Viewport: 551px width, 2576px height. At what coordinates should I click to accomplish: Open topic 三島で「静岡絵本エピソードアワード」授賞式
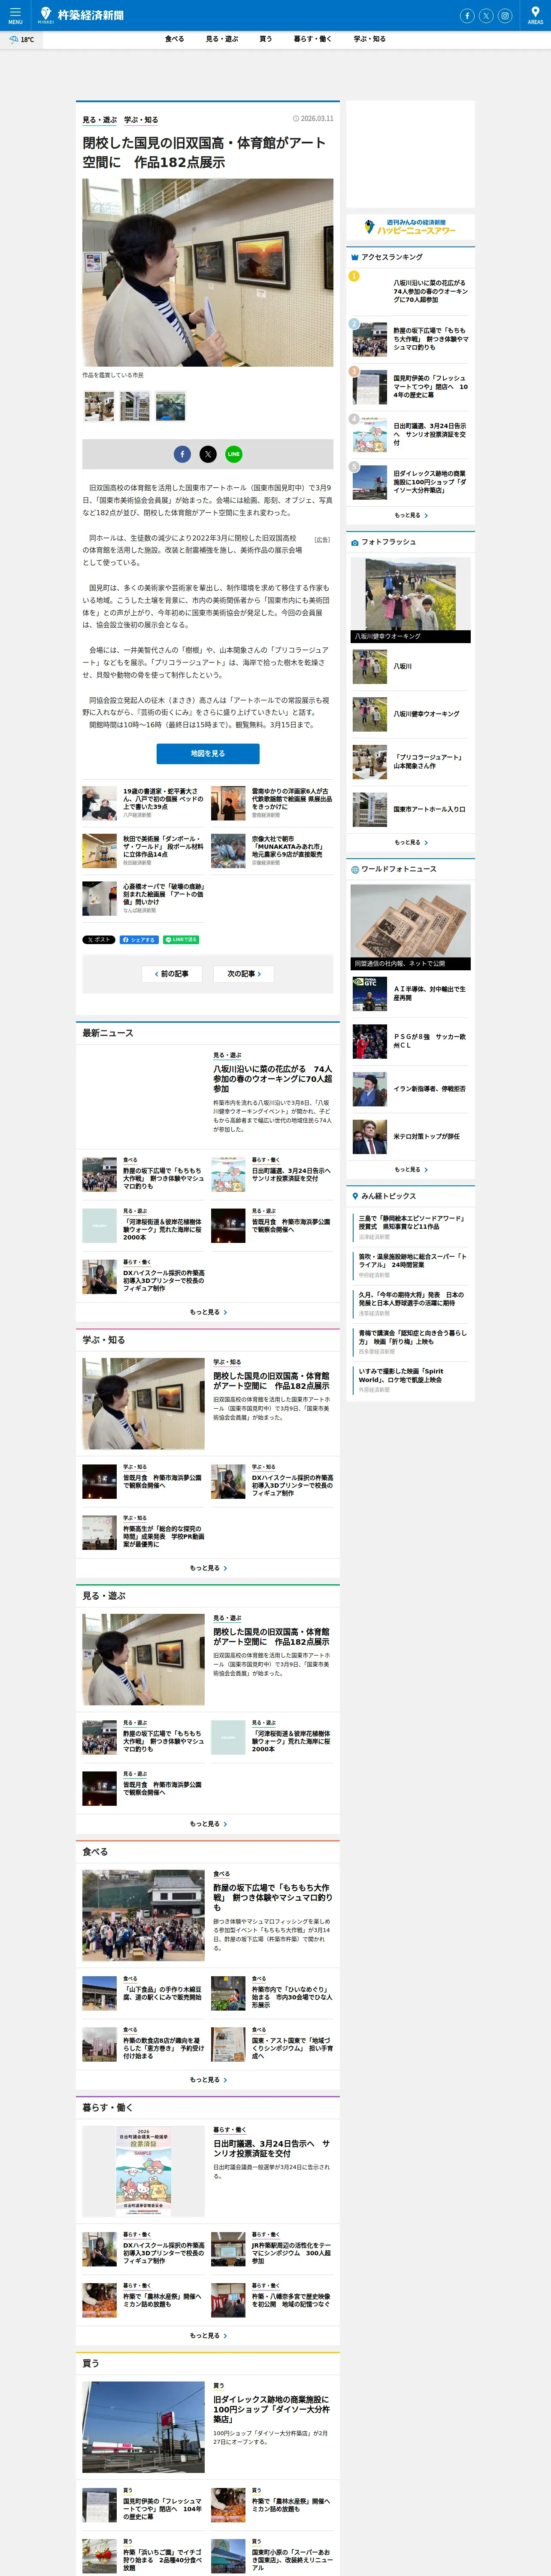(412, 1223)
